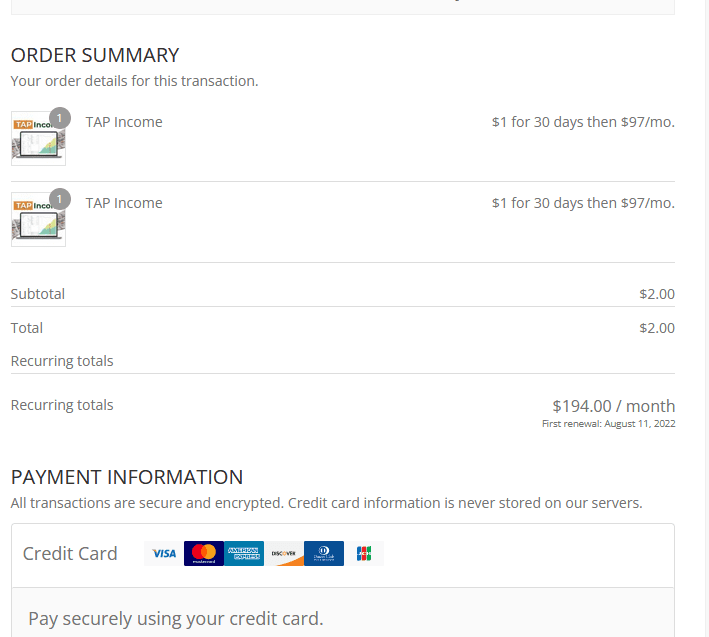Choose the Discover card icon

point(284,553)
